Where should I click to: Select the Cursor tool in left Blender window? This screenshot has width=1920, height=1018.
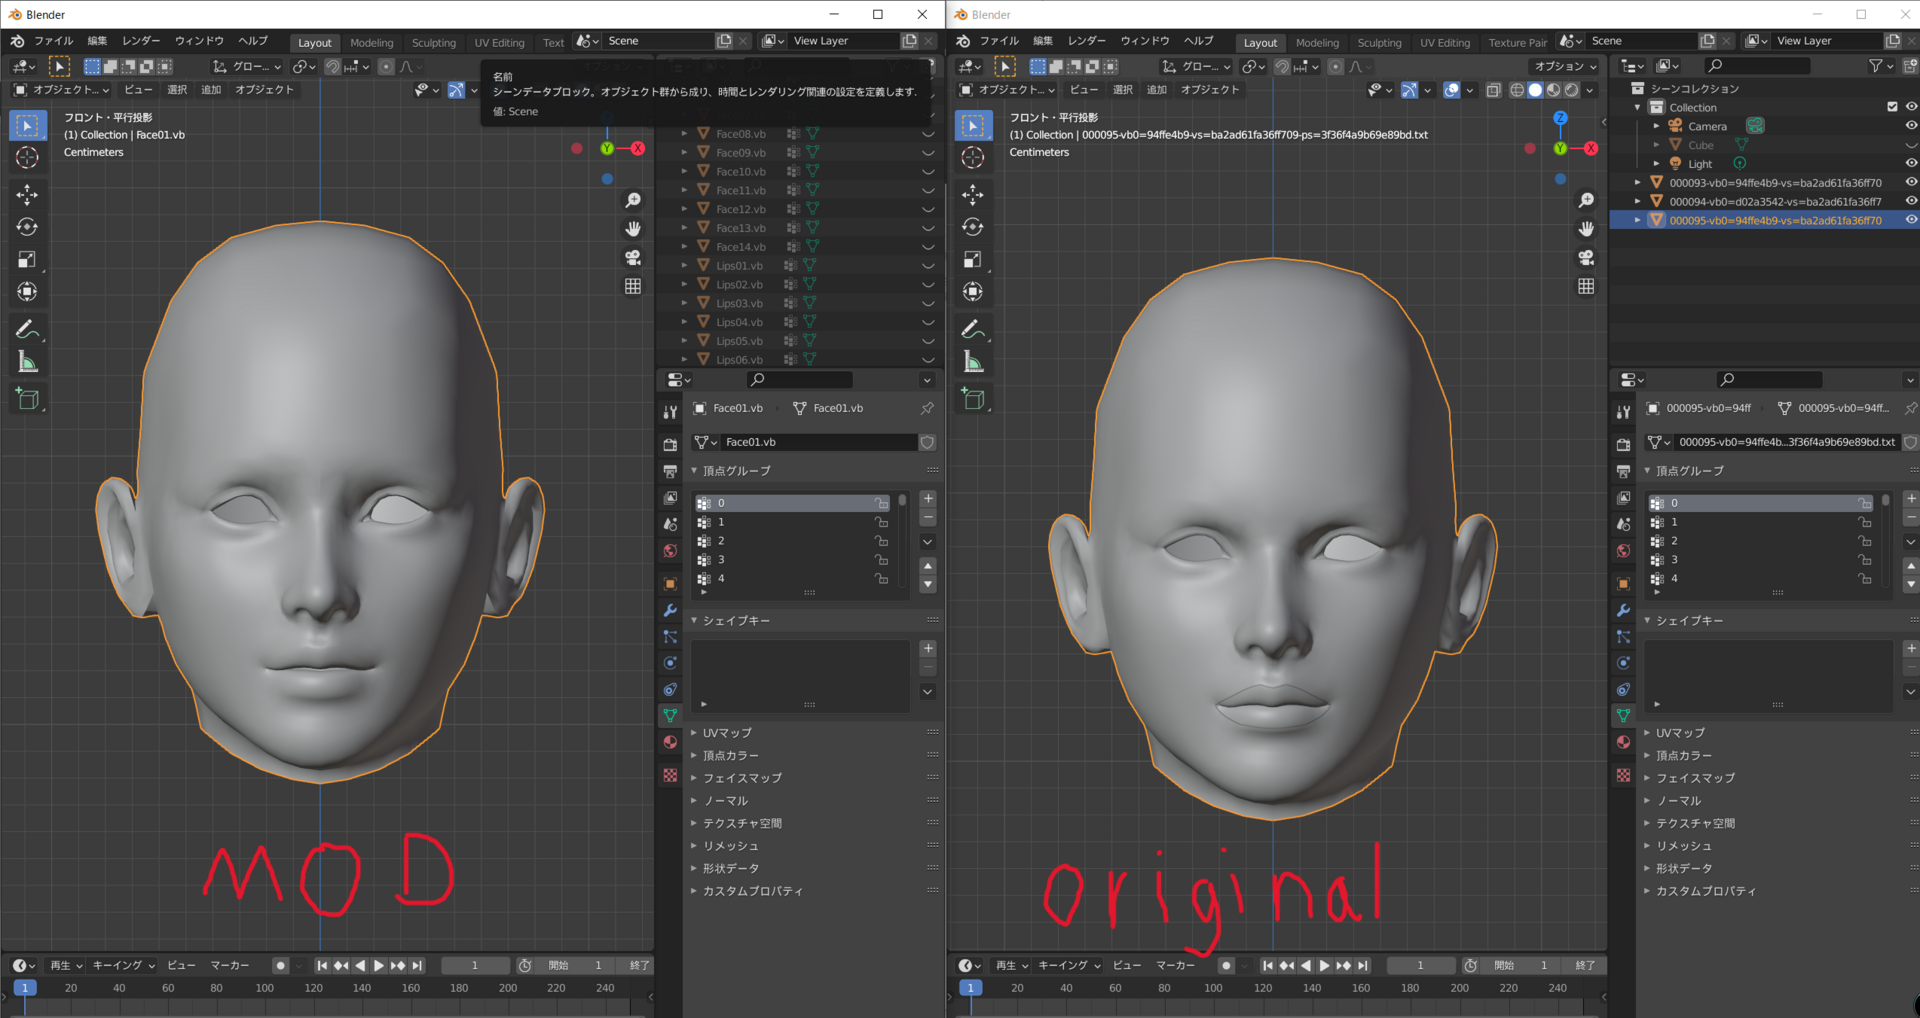[x=27, y=158]
